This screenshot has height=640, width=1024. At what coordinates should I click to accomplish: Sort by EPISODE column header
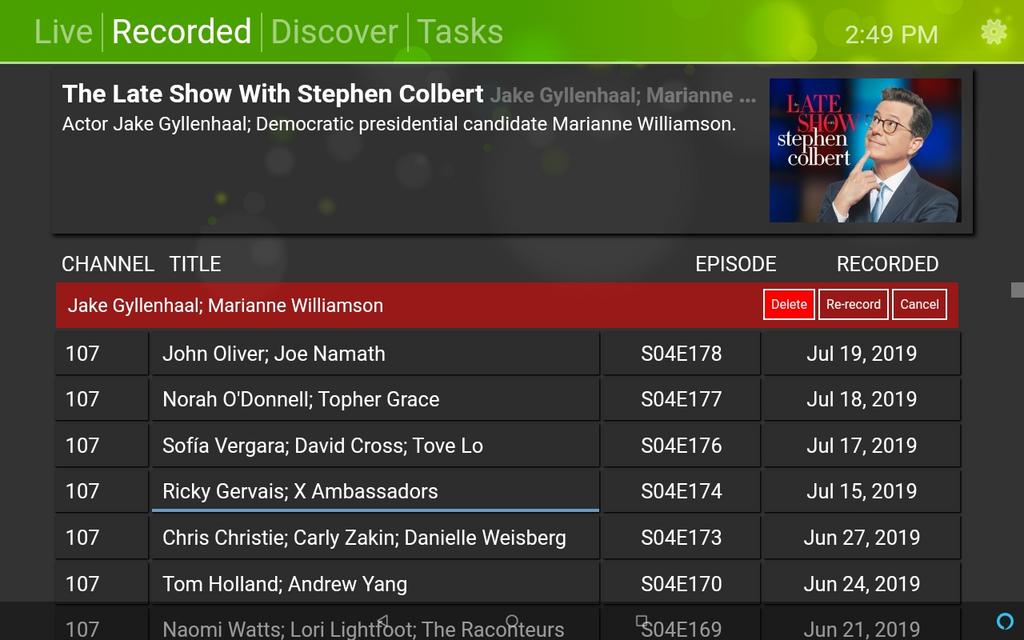[x=735, y=264]
